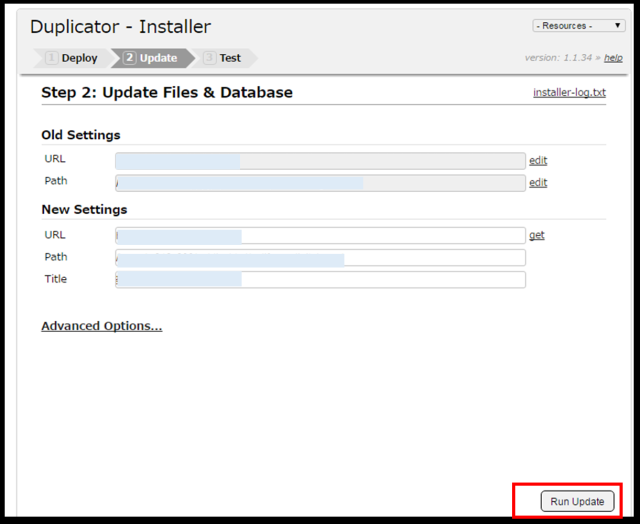Click the 'Duplicator - Installer' title
This screenshot has height=524, width=640.
[120, 27]
